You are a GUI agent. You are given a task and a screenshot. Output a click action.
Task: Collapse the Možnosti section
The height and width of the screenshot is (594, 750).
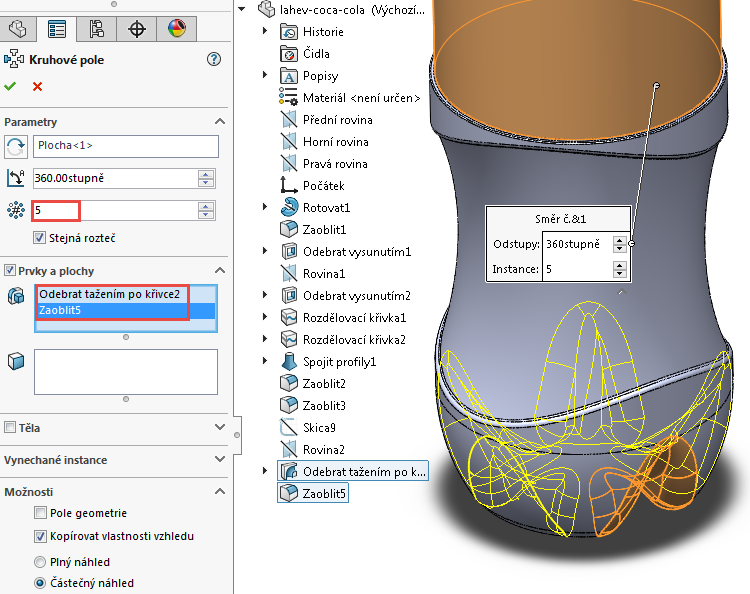point(220,492)
